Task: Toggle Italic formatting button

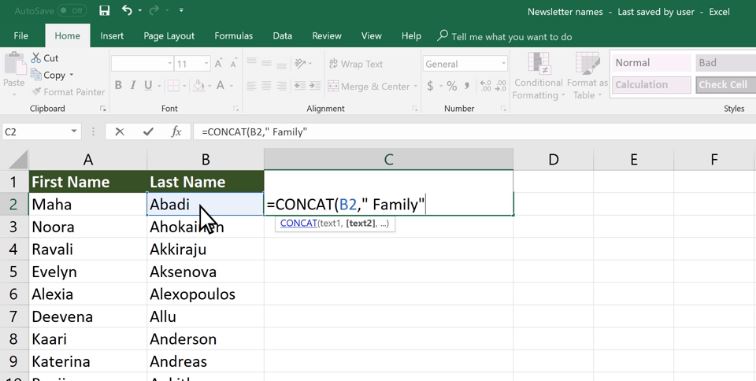Action: pyautogui.click(x=133, y=85)
